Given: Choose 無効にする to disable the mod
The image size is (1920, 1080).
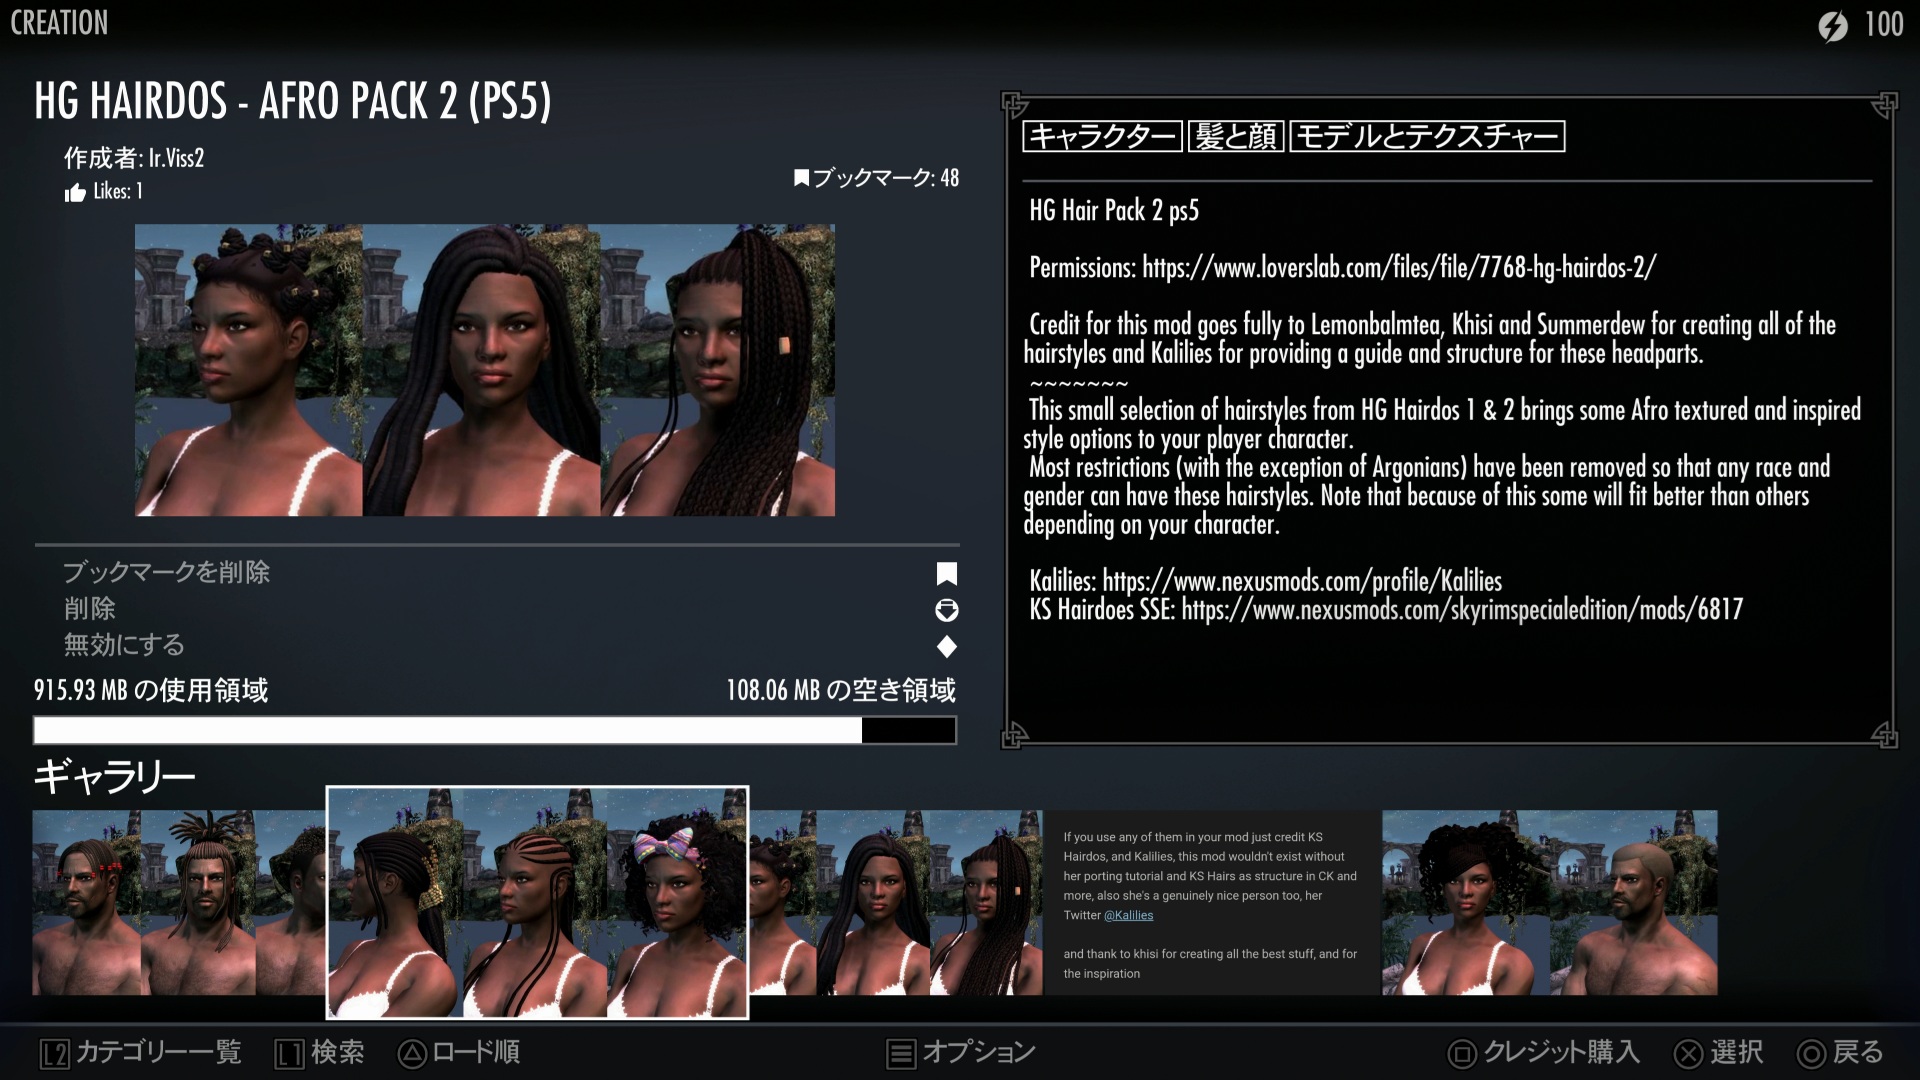Looking at the screenshot, I should (x=124, y=645).
